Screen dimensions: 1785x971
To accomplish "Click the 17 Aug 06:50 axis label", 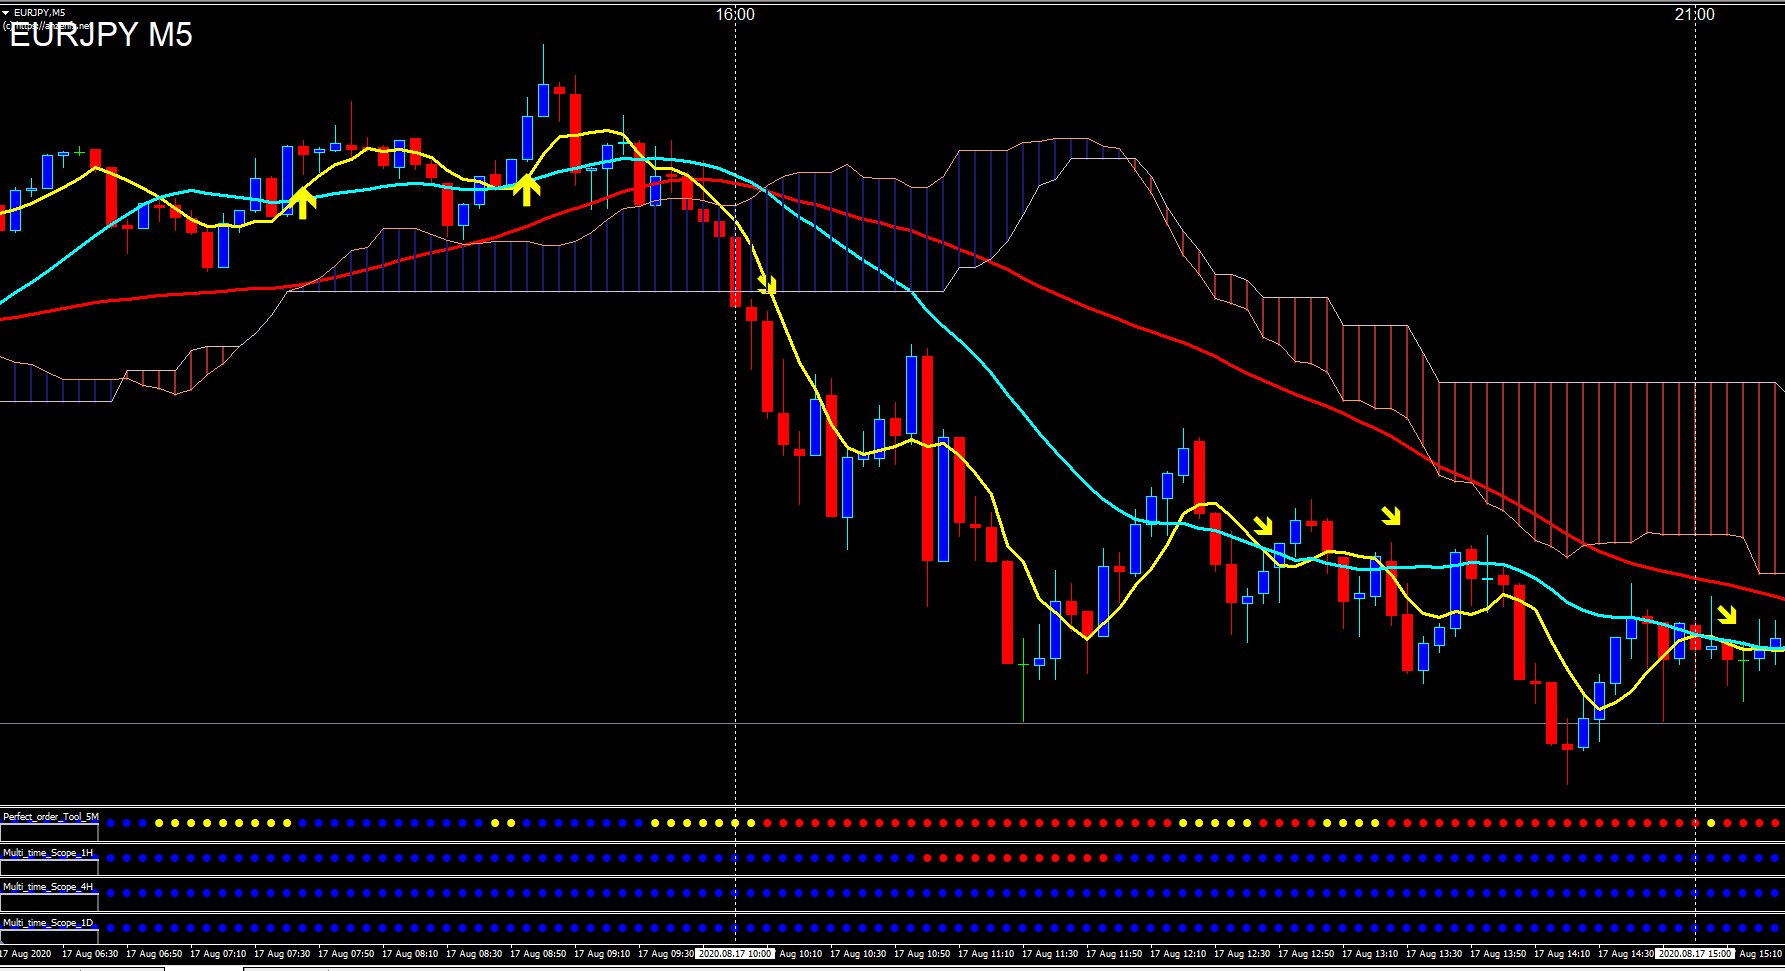I will click(154, 954).
